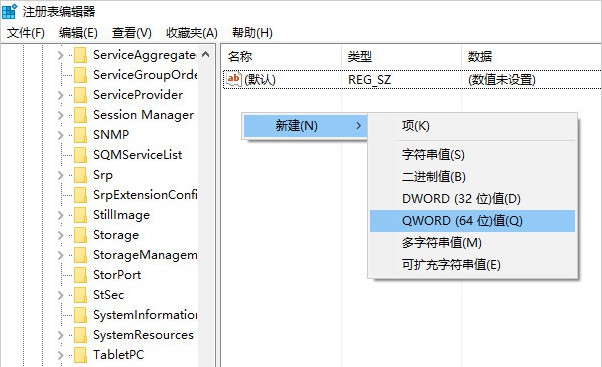The image size is (602, 367).
Task: Click the ServiceAggregate folder icon
Action: click(x=80, y=55)
